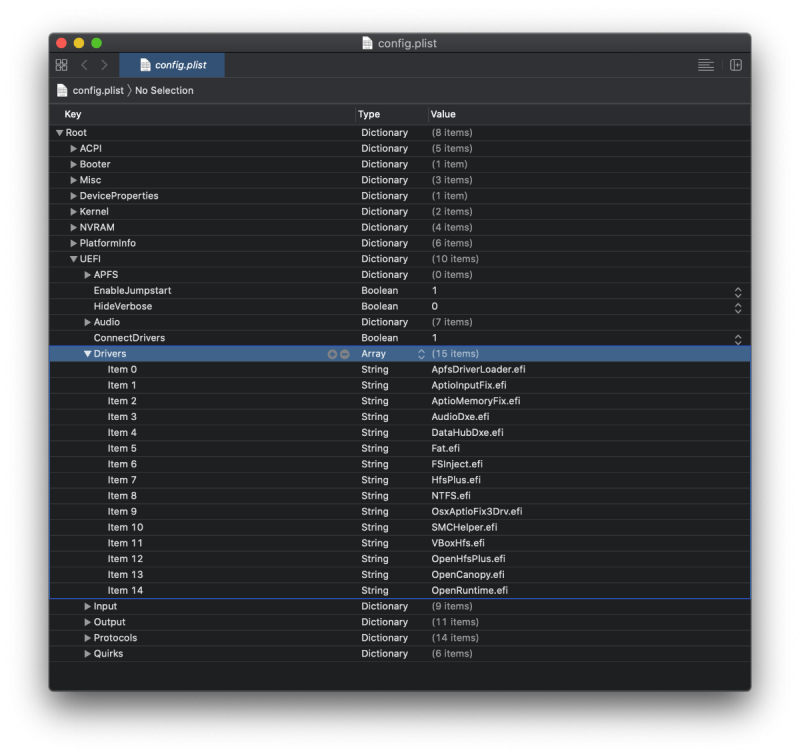The image size is (800, 756).
Task: Toggle the ConnectDrivers boolean value stepper
Action: (x=738, y=339)
